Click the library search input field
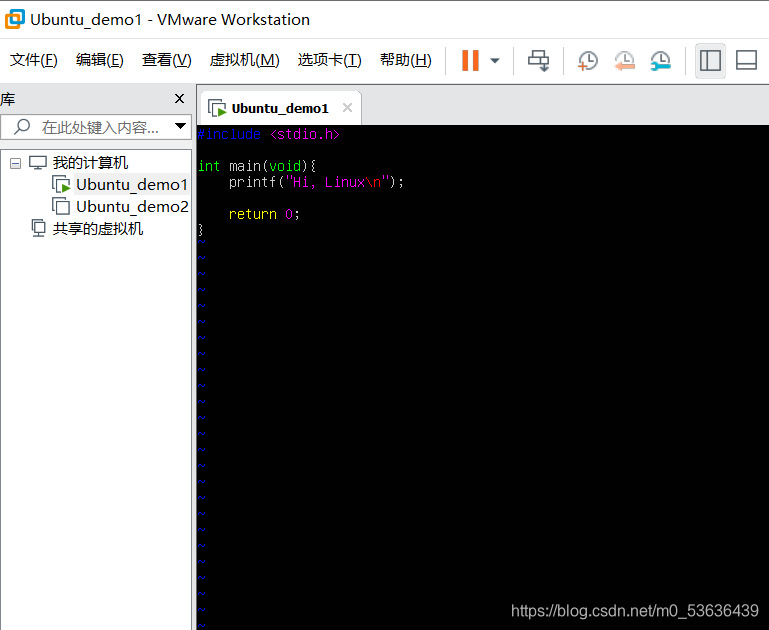 click(96, 127)
